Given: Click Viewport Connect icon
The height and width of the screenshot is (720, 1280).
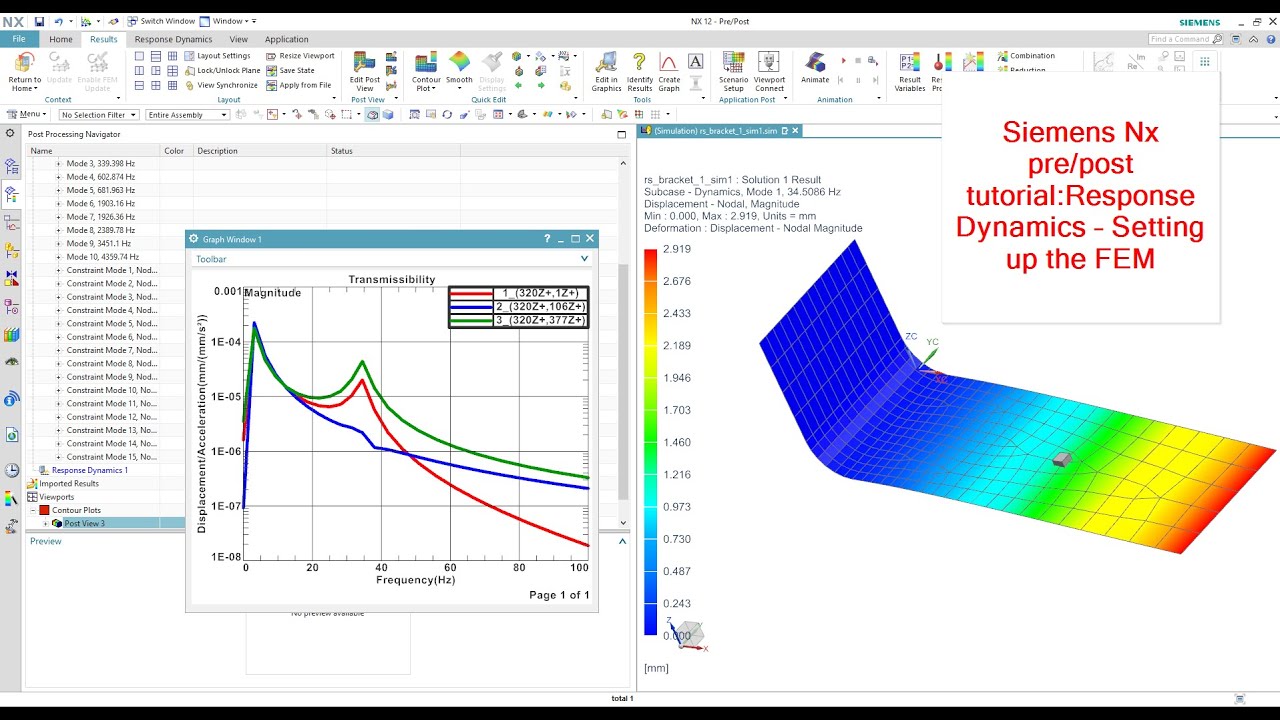Looking at the screenshot, I should (769, 63).
